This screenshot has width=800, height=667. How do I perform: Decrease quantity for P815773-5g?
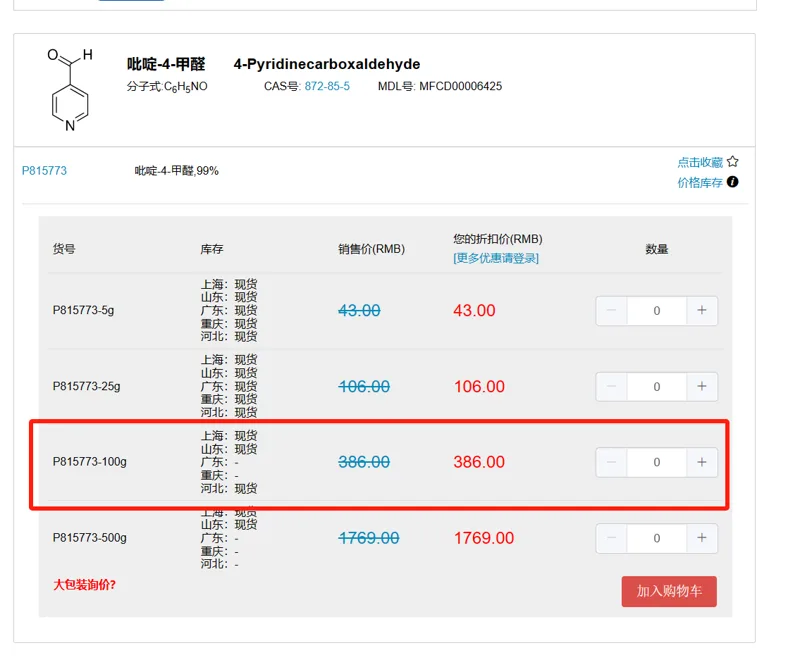[611, 310]
